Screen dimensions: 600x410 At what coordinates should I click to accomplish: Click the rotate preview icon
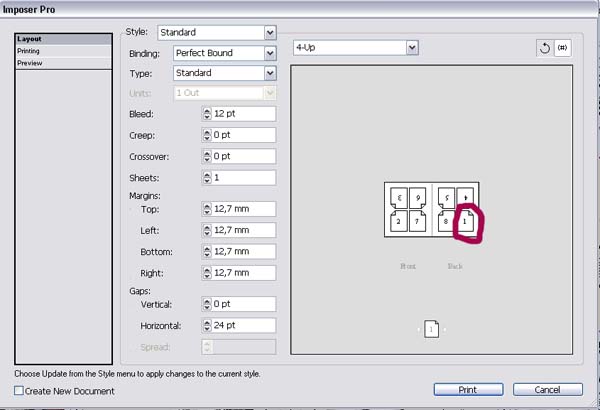(x=545, y=48)
